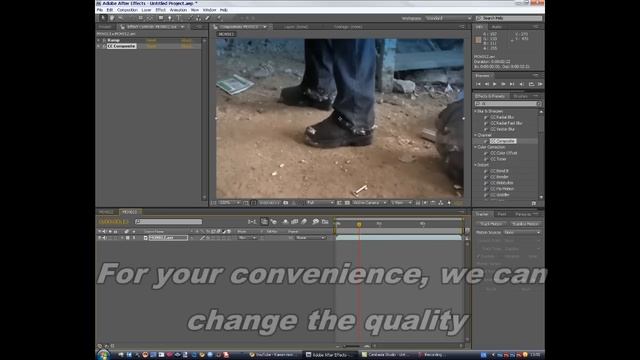Click the Info panel color swatch
This screenshot has height=360, width=640.
tap(478, 40)
